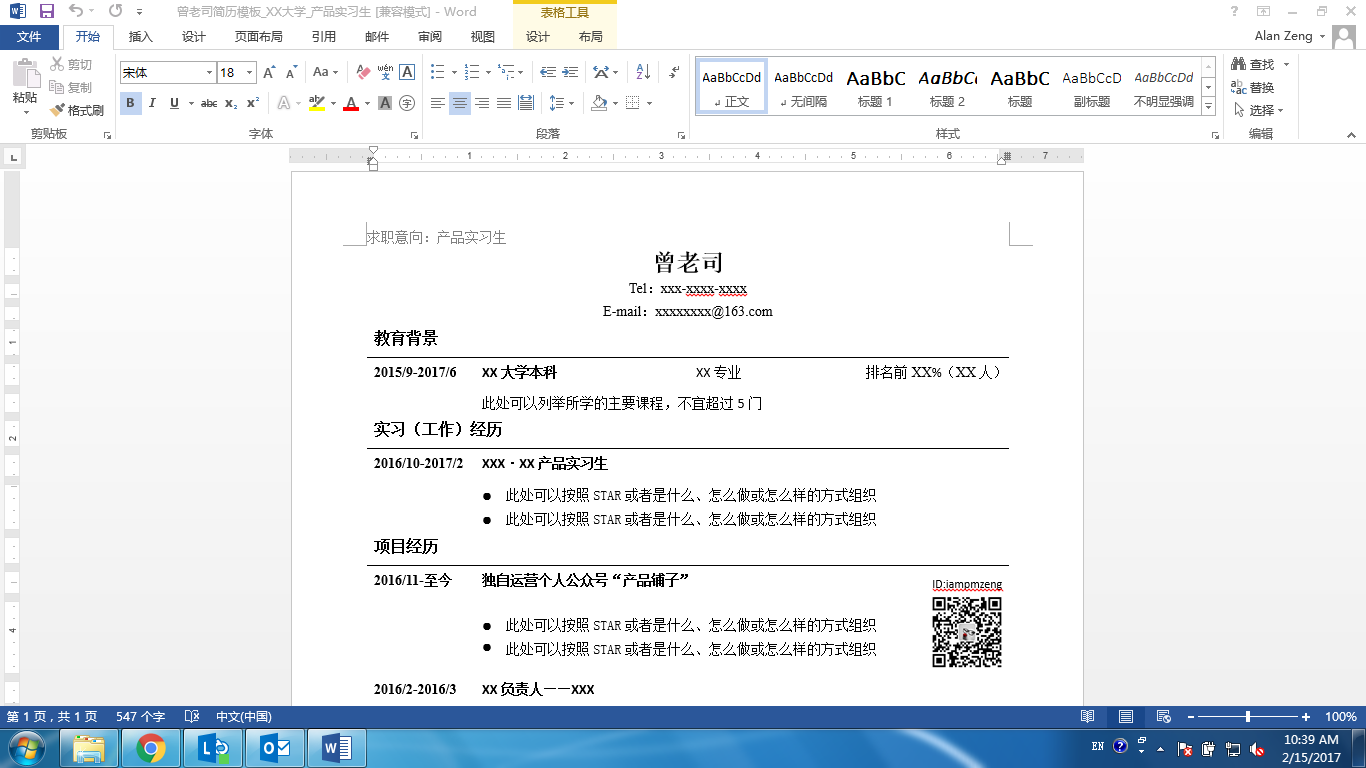Apply strikethrough formatting
The image size is (1366, 768).
point(208,103)
